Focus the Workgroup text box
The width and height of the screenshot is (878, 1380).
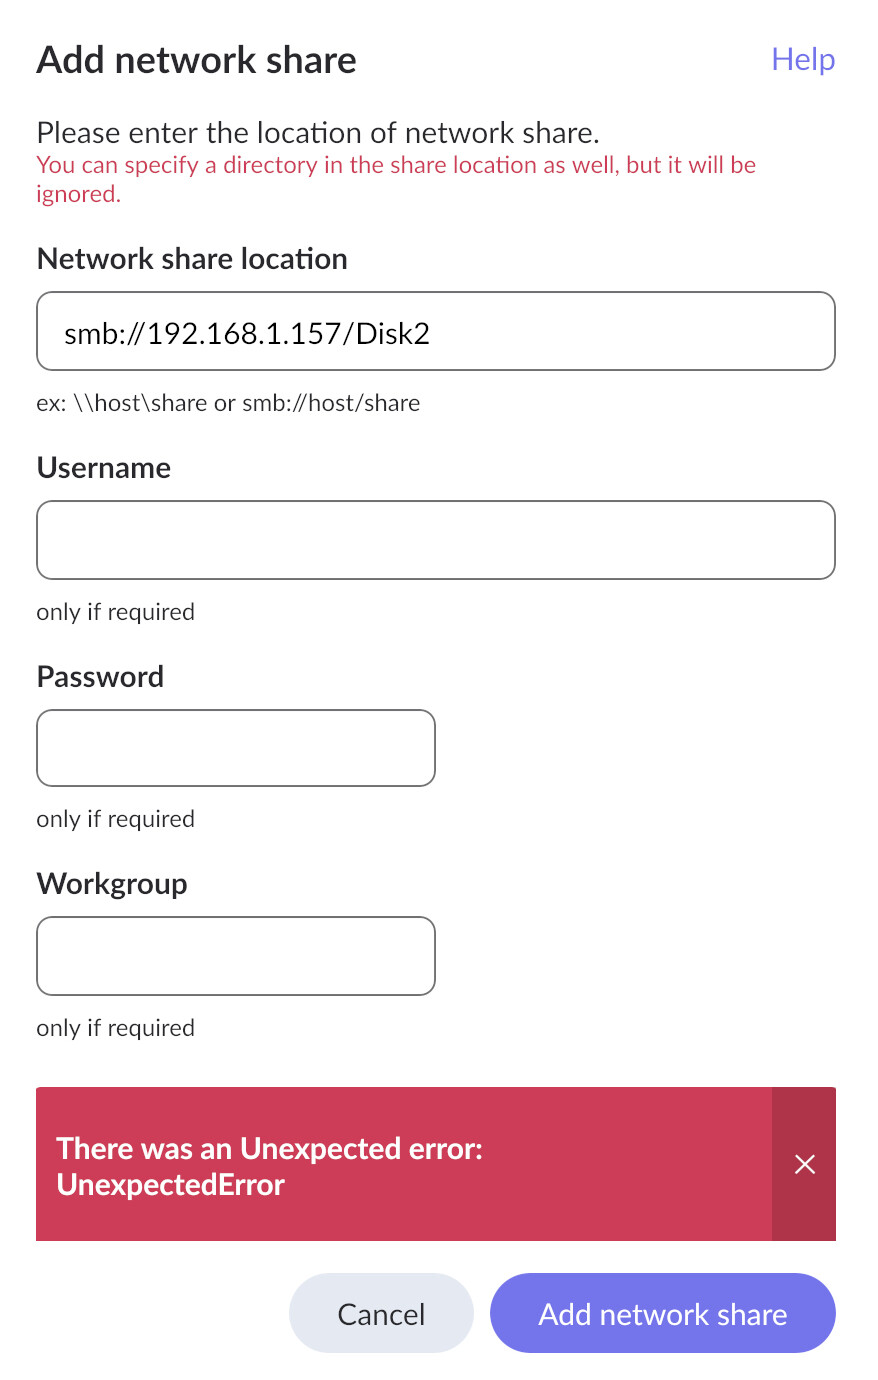click(x=236, y=956)
